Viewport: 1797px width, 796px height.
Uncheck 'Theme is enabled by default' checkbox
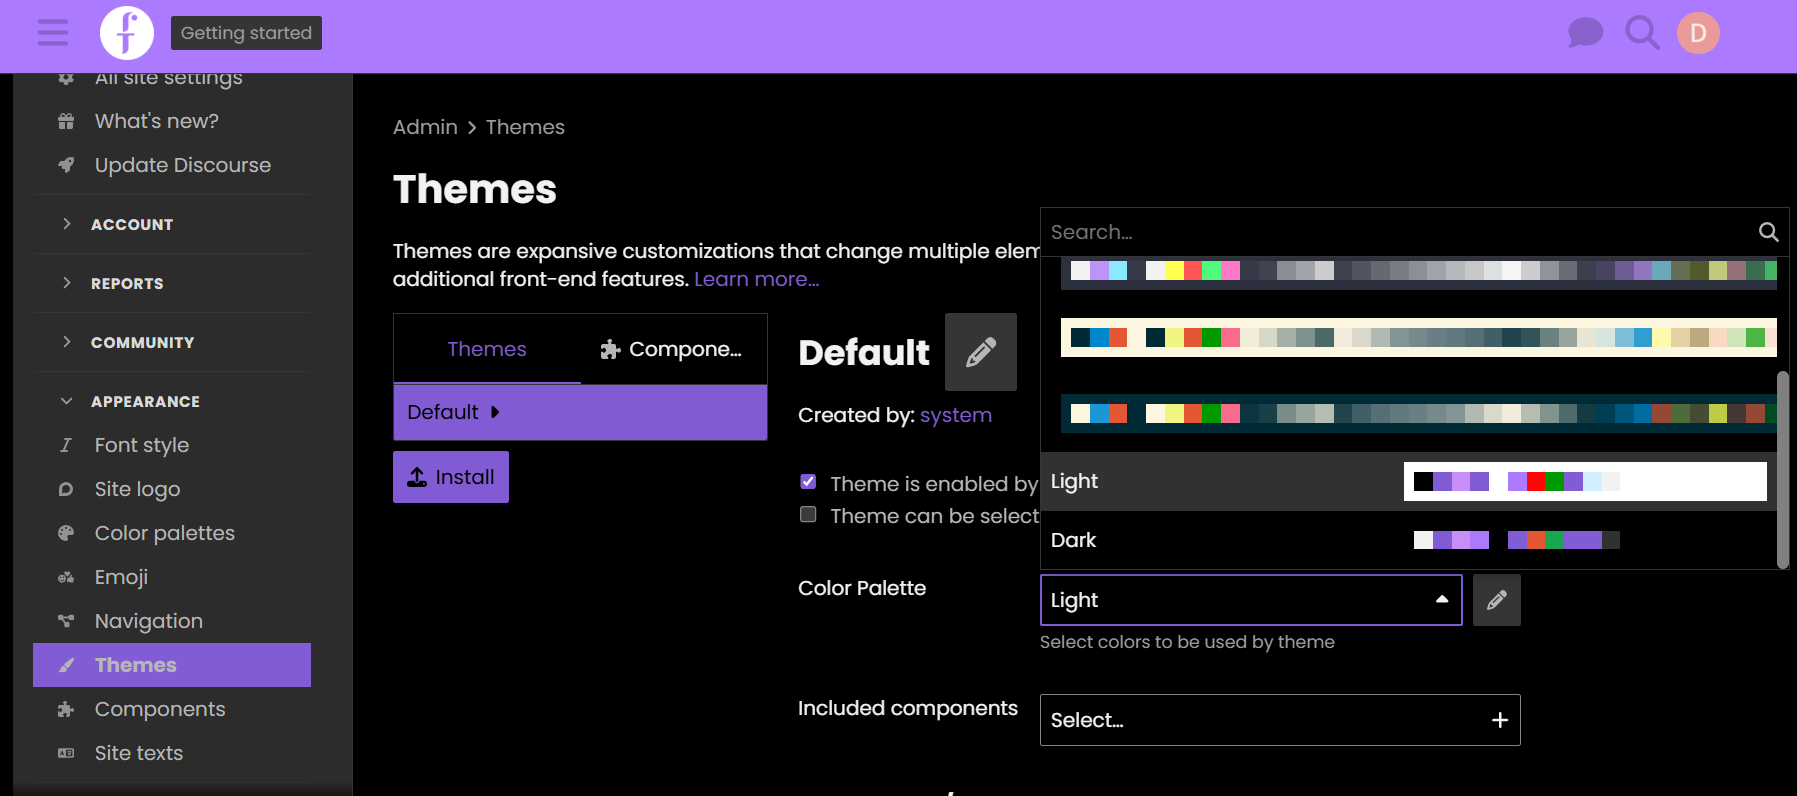808,482
